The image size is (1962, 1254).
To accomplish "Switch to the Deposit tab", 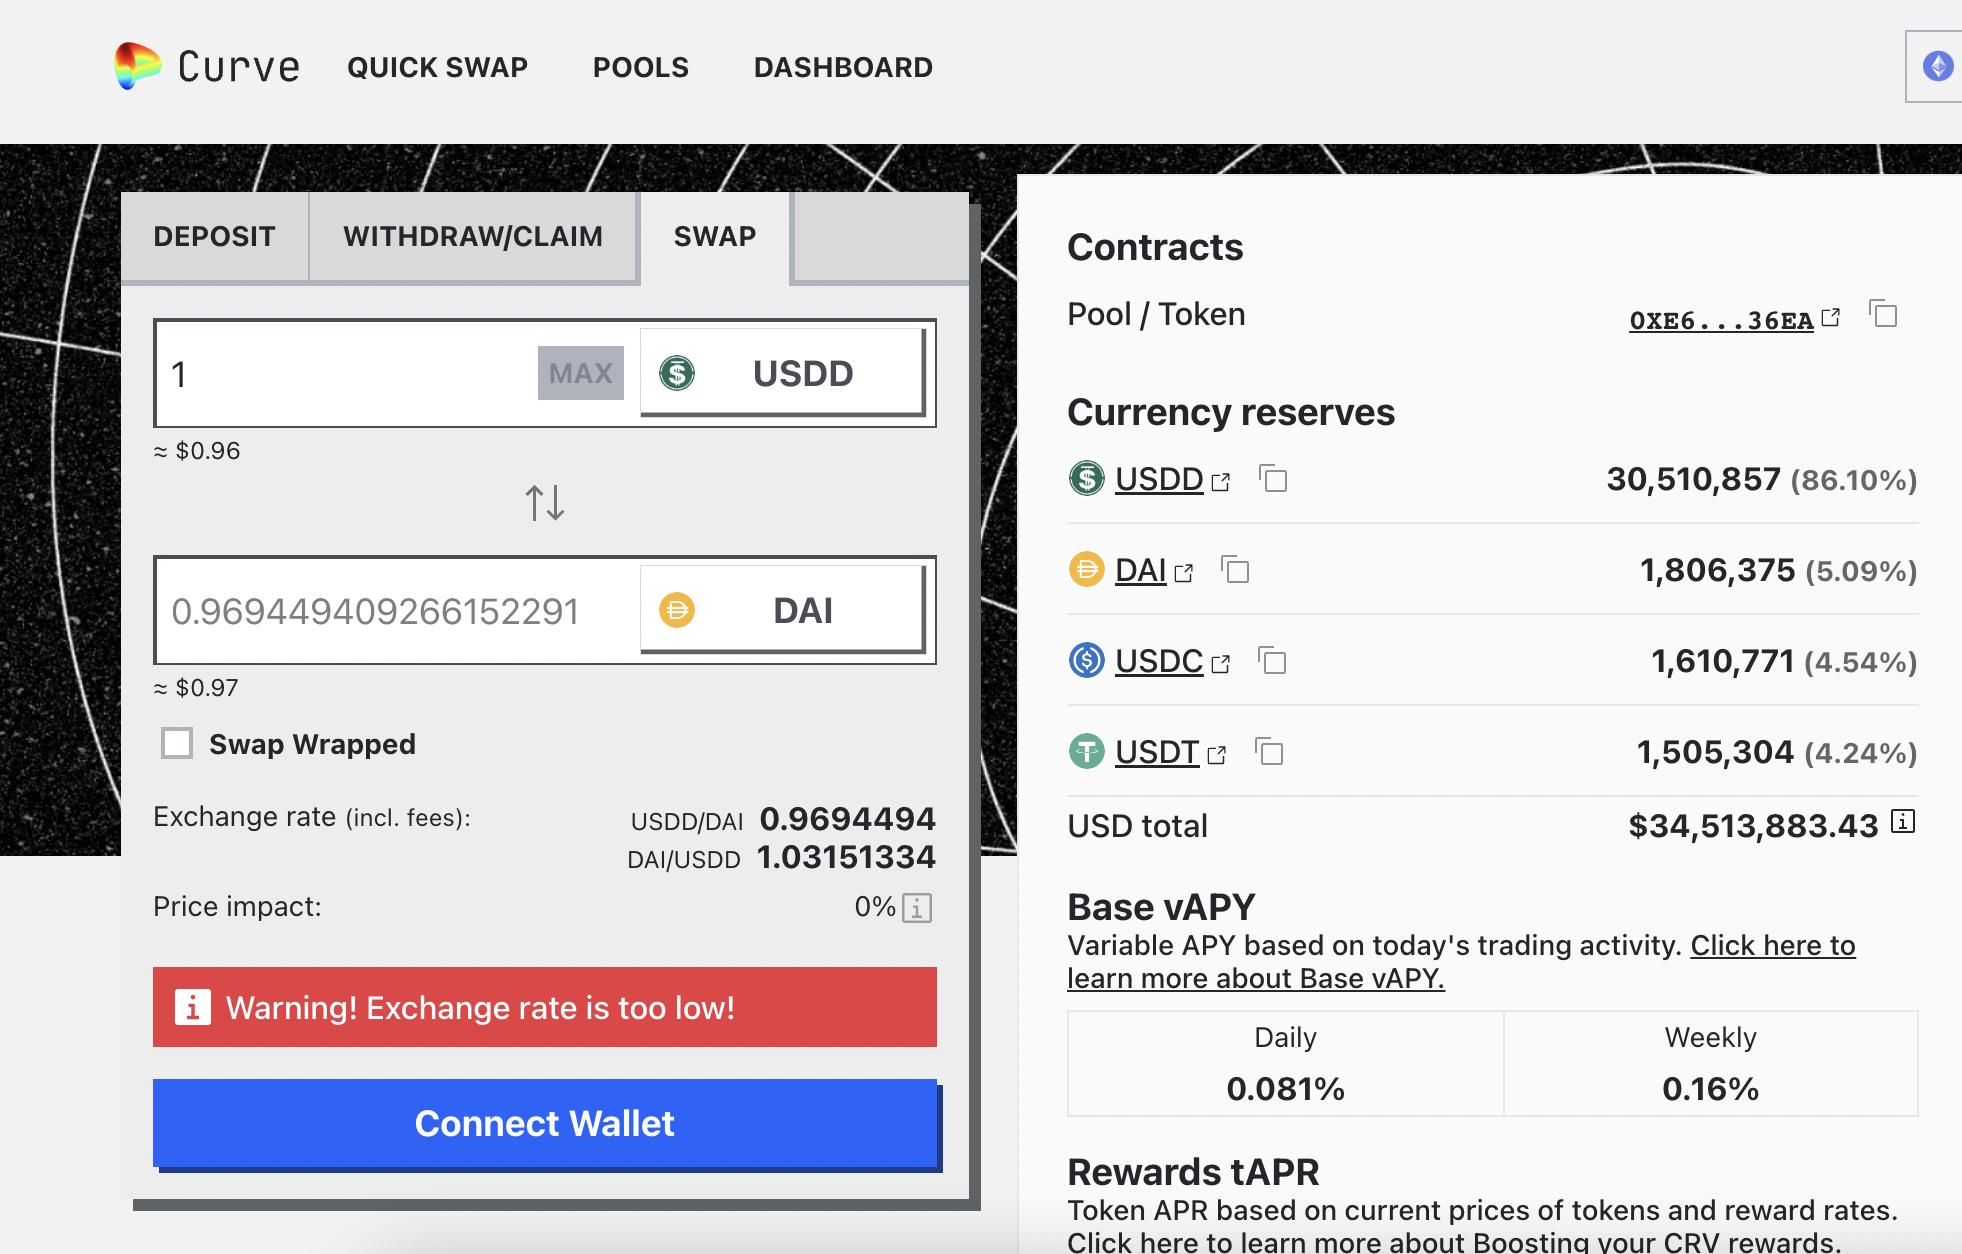I will click(214, 236).
